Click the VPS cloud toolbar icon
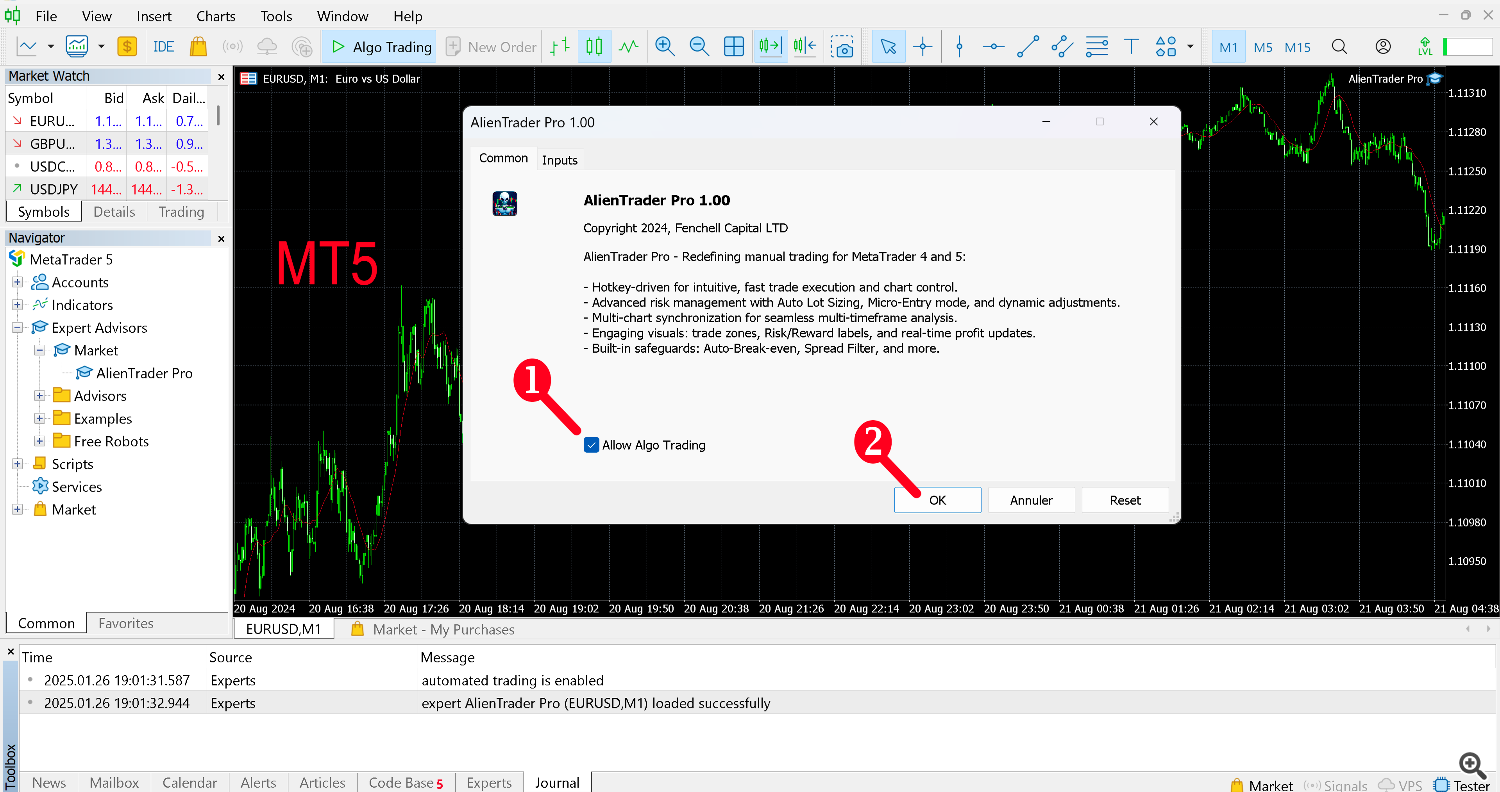This screenshot has width=1500, height=792. [267, 46]
